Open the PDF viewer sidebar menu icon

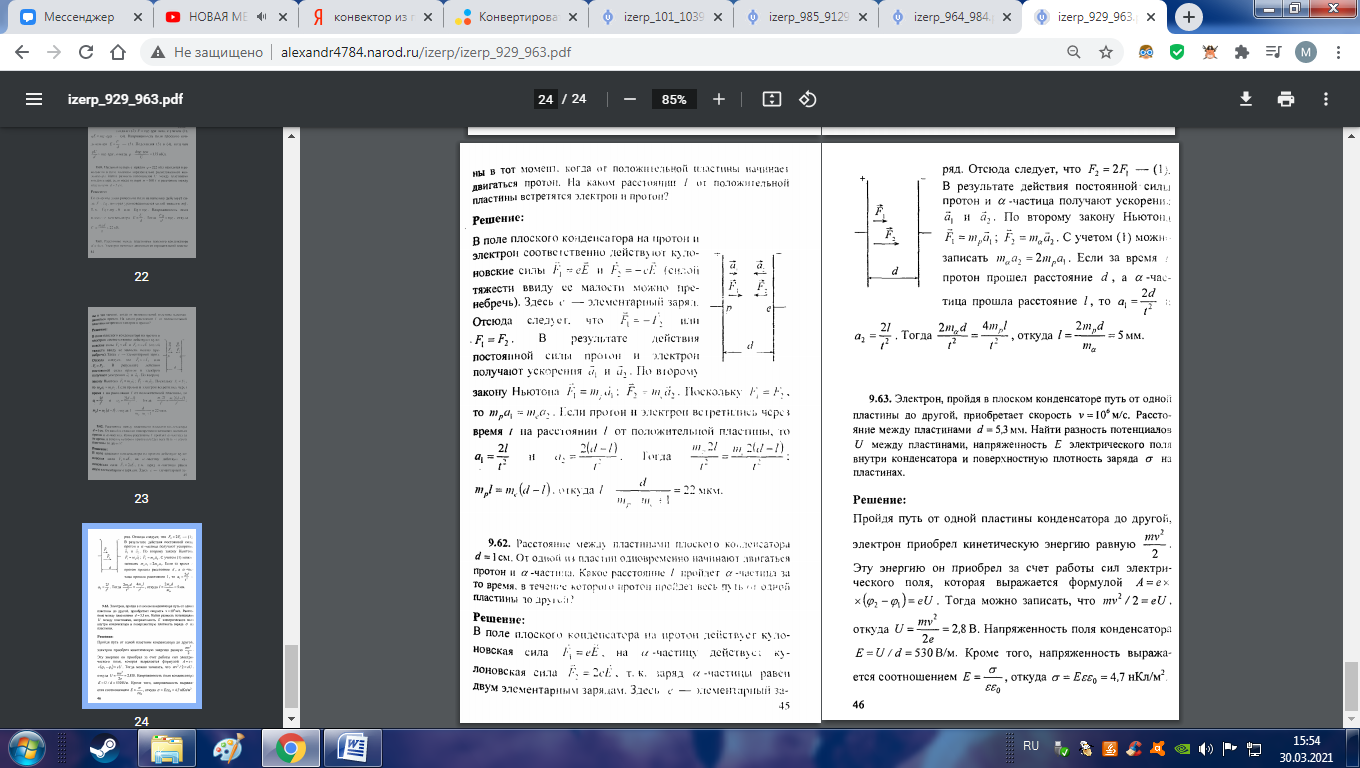(34, 99)
